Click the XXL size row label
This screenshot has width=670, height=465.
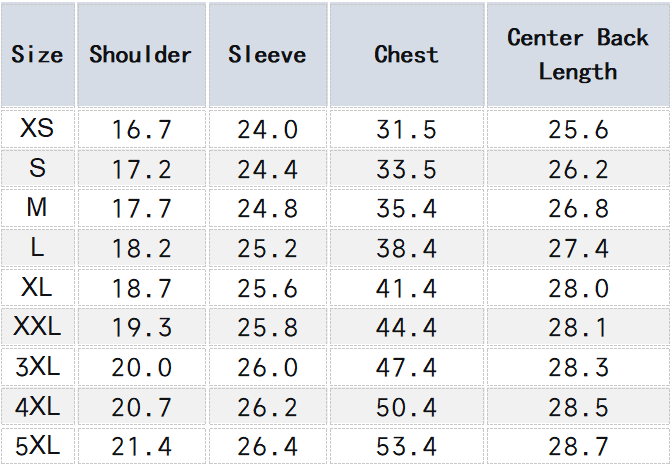37,327
